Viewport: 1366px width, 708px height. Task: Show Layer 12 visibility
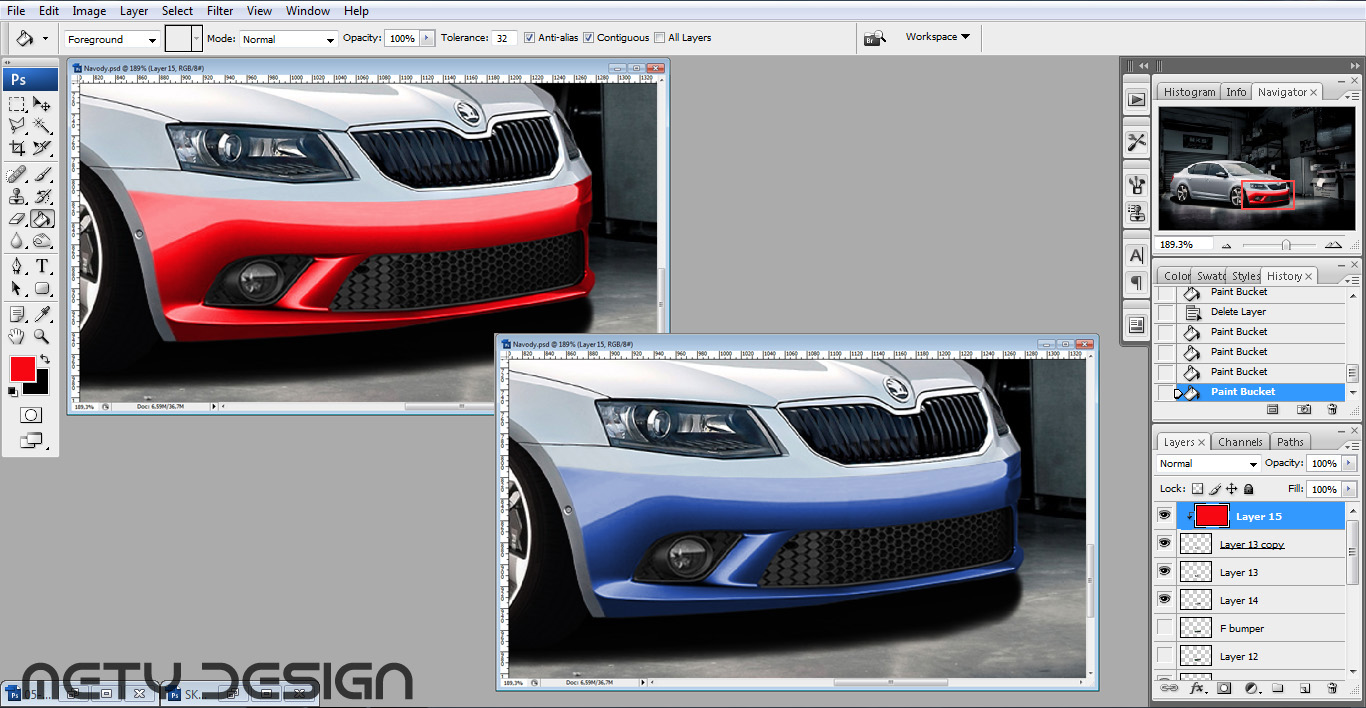click(x=1164, y=655)
